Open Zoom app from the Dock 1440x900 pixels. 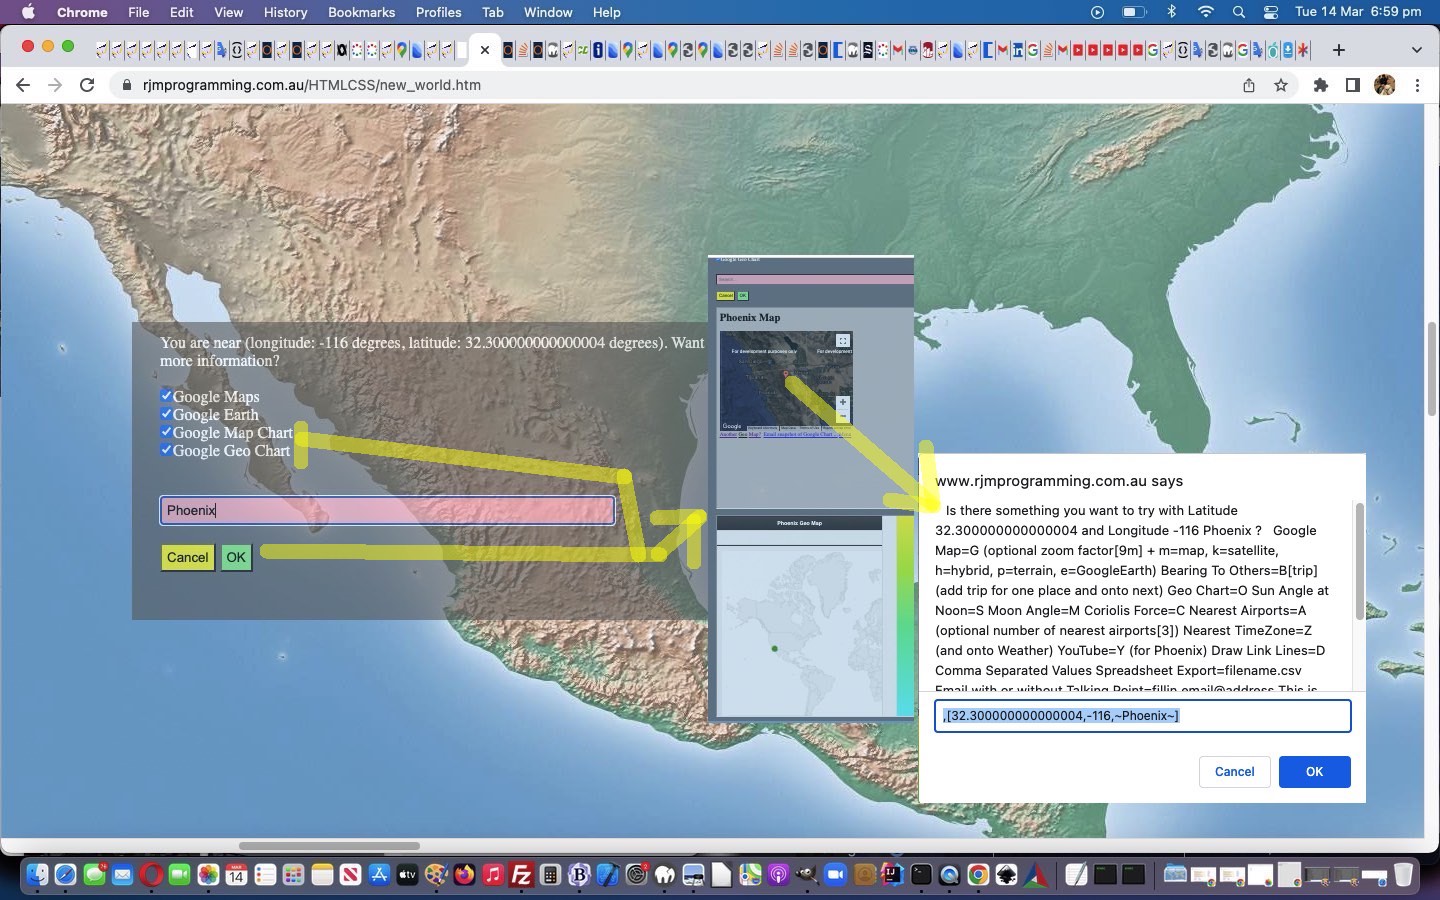[x=835, y=875]
